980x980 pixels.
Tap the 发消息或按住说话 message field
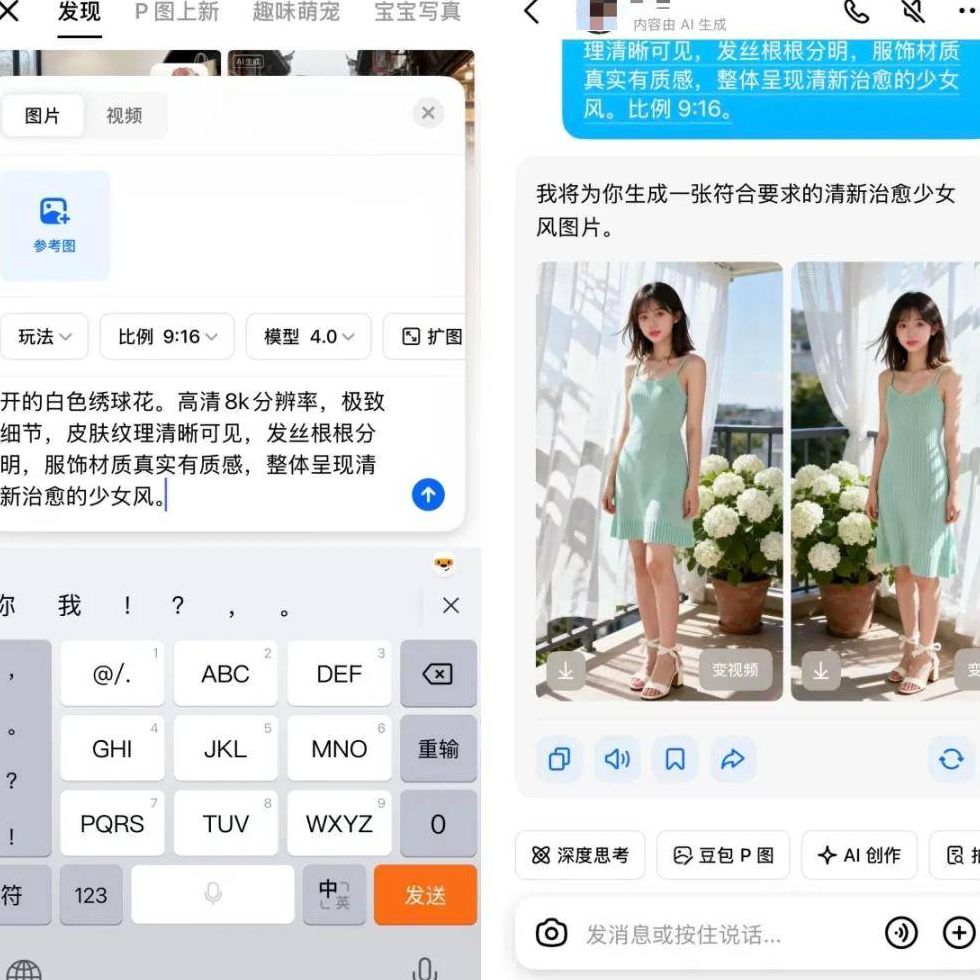tap(700, 934)
